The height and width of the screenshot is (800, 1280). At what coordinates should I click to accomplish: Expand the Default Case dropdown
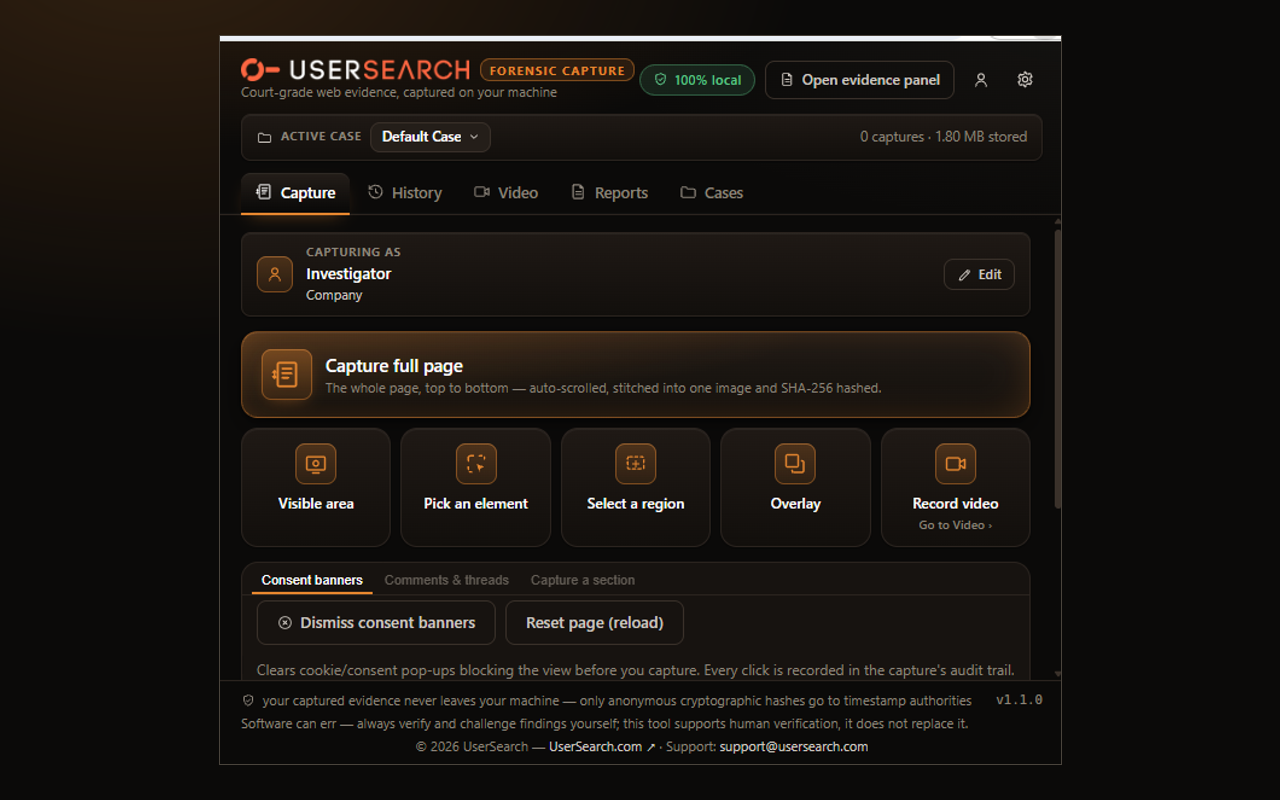click(430, 137)
